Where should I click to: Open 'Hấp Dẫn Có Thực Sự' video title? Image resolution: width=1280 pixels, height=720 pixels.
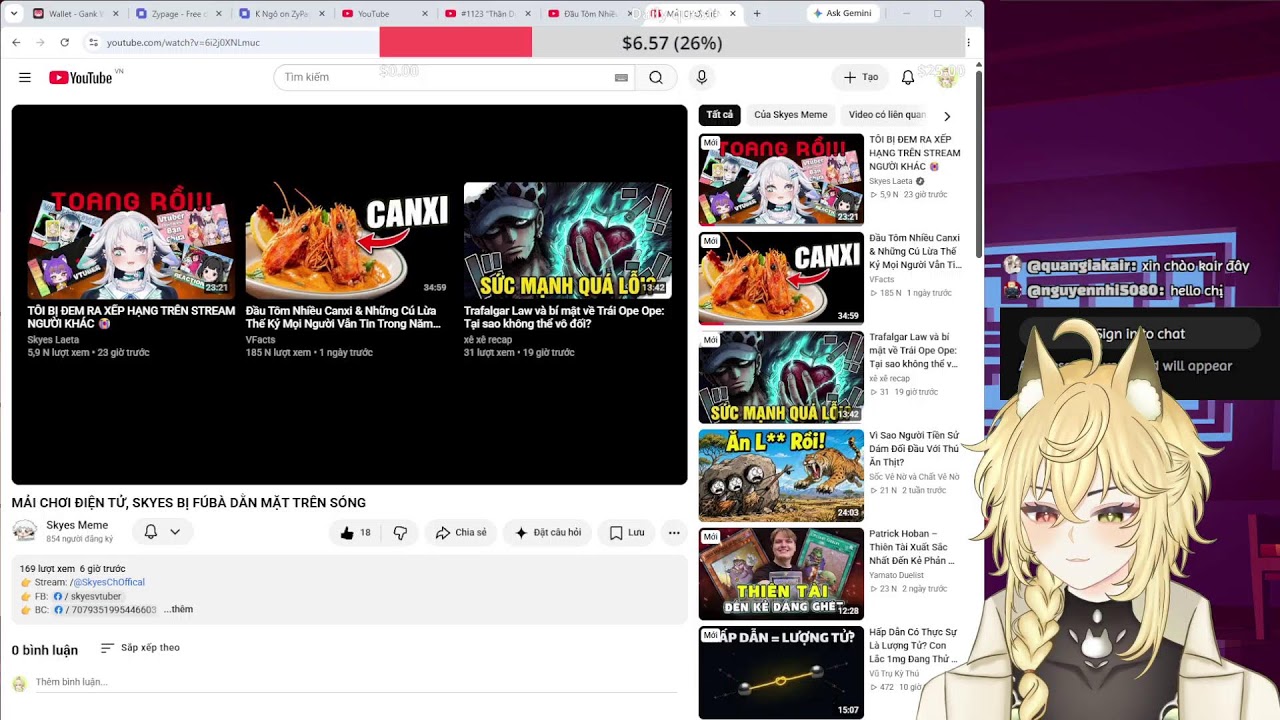[913, 646]
